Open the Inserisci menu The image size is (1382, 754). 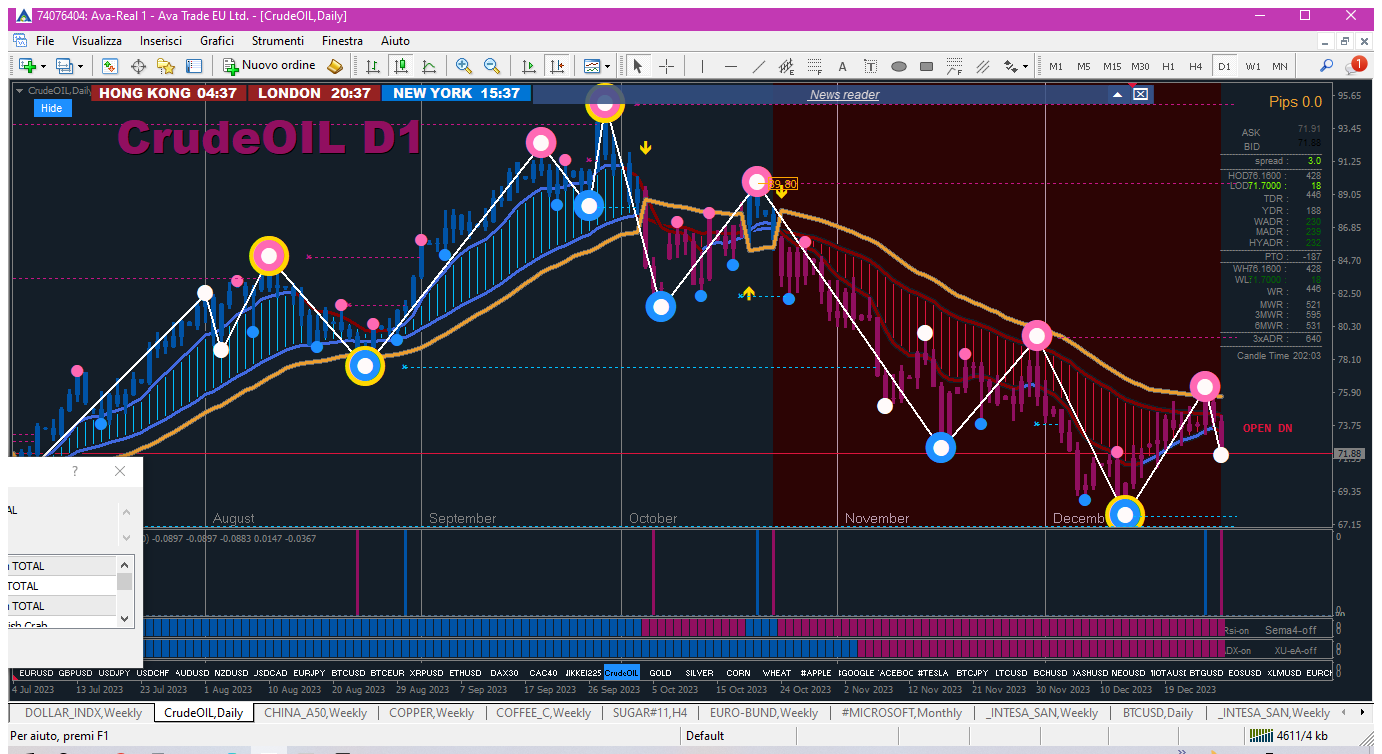(161, 41)
